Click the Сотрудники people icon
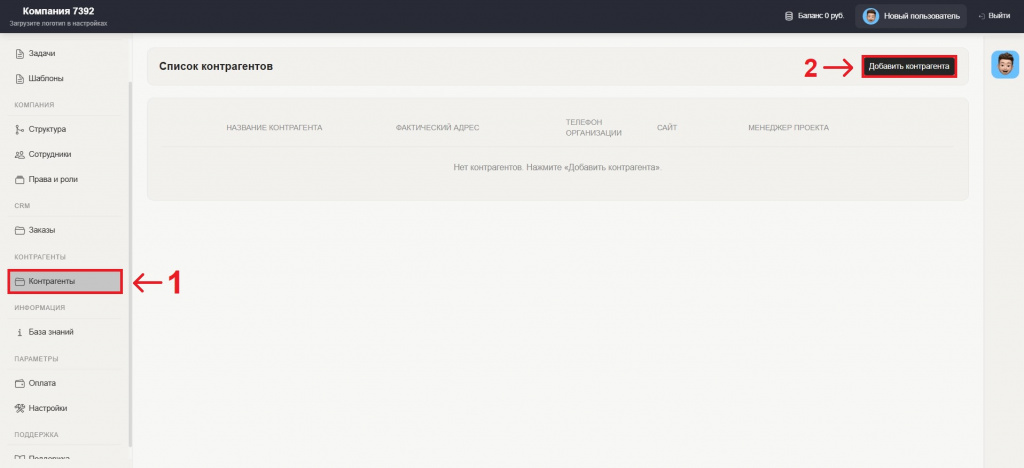The width and height of the screenshot is (1024, 468). (x=20, y=154)
